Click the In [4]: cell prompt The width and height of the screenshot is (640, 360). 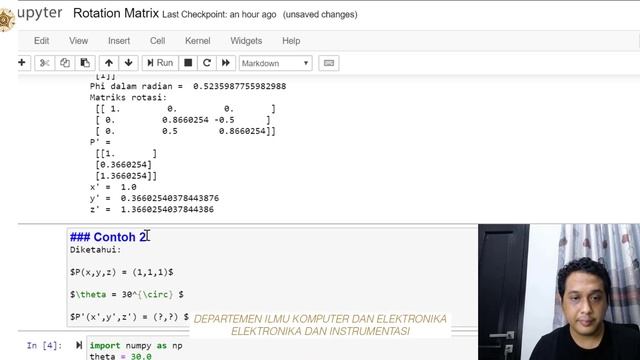pos(44,346)
